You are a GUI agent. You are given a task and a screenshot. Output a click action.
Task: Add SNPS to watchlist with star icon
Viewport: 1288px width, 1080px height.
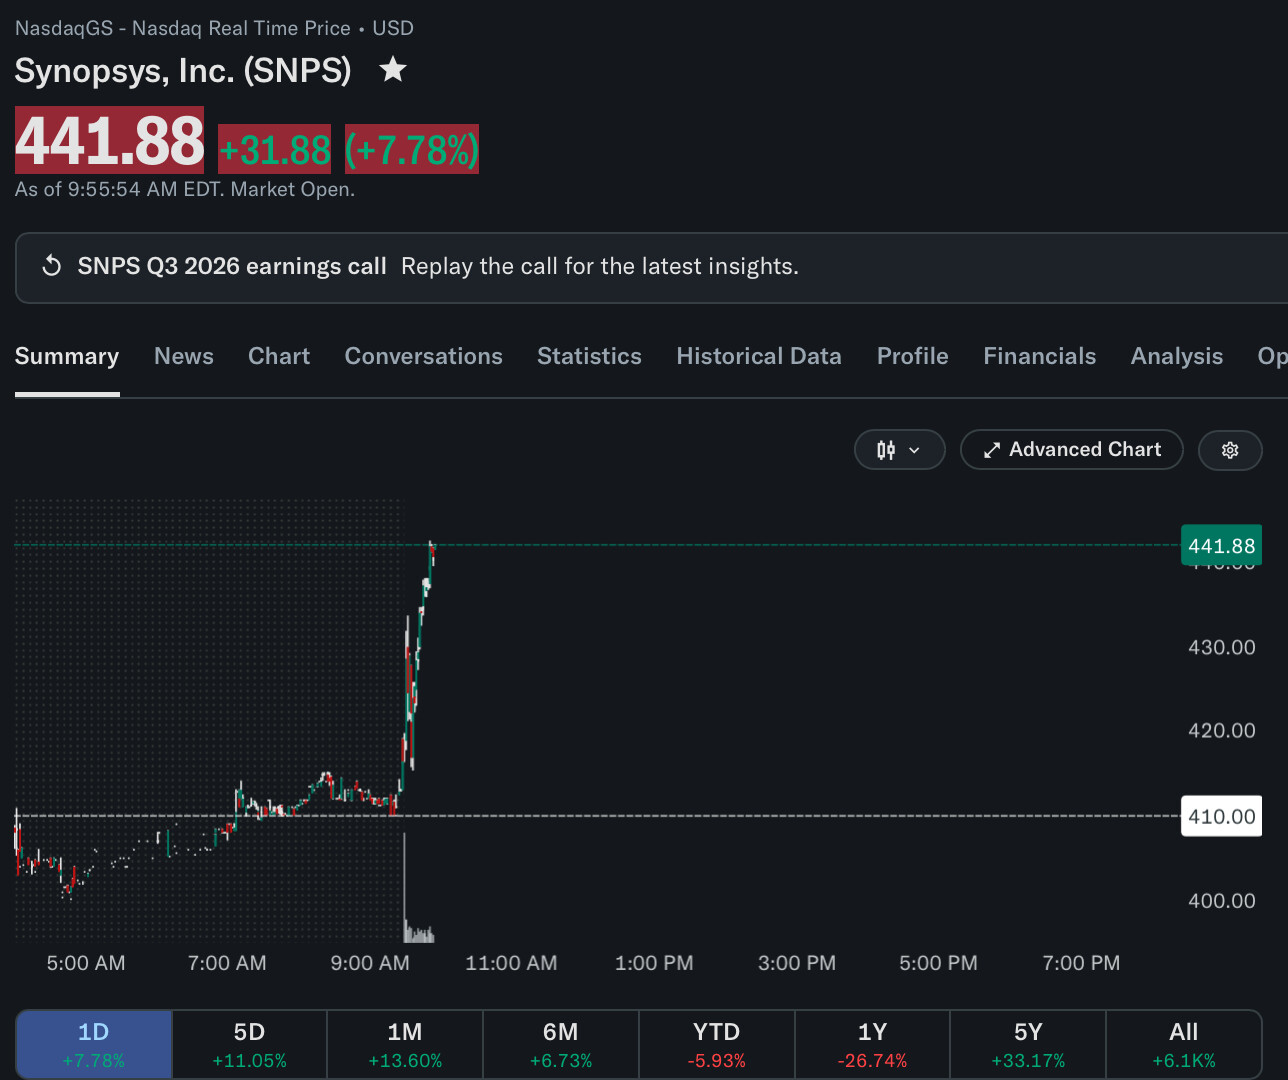click(393, 69)
